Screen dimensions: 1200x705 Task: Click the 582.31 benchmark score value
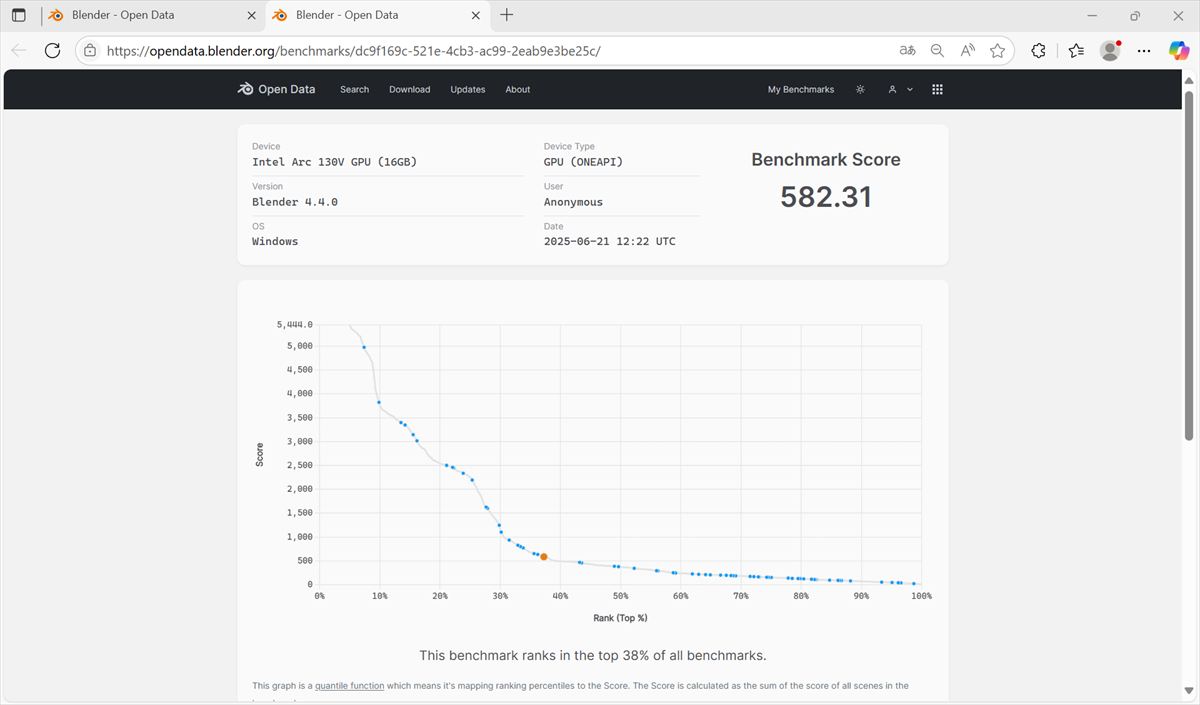tap(826, 196)
